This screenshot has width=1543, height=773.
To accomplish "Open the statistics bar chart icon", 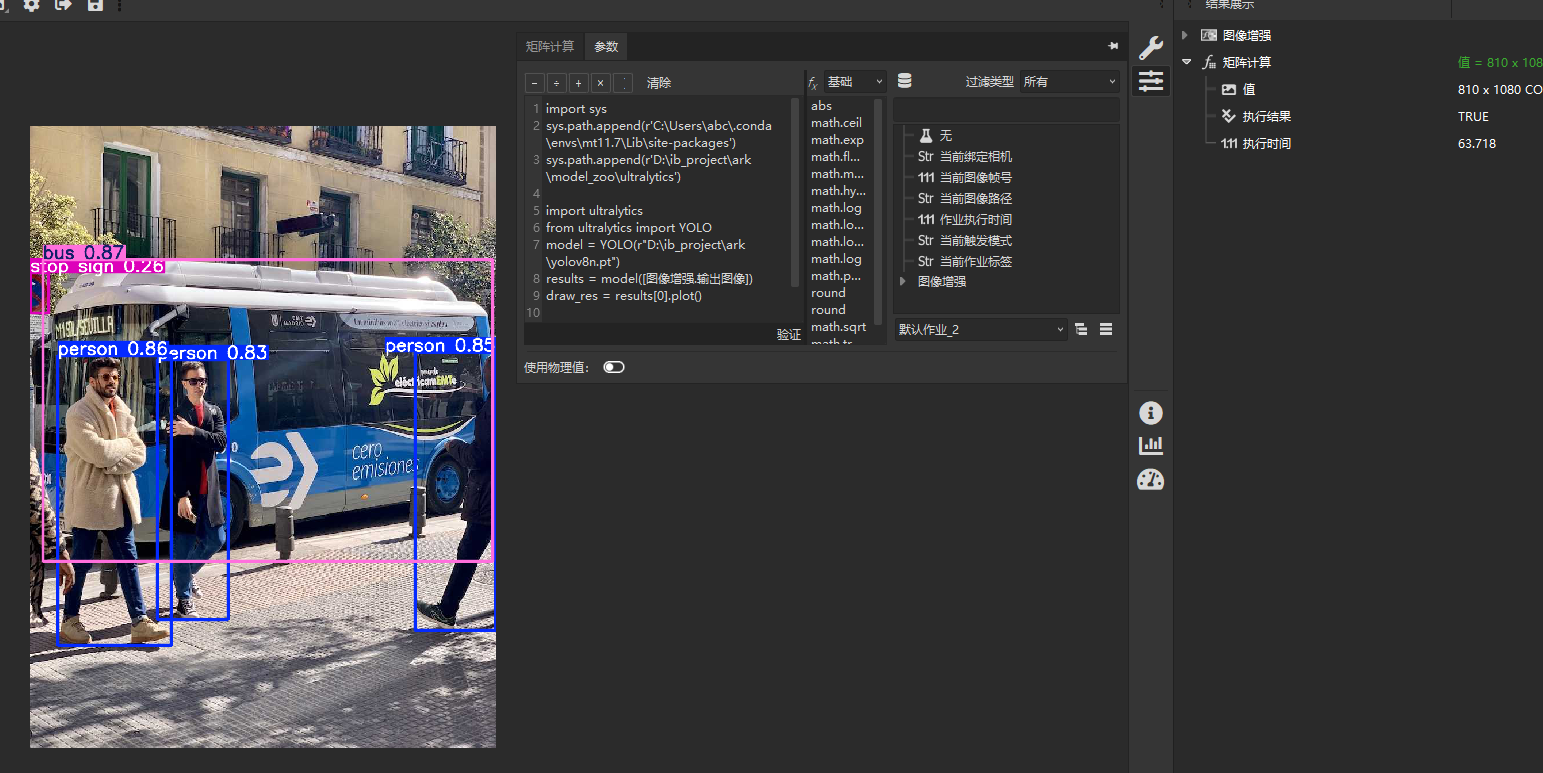I will click(x=1151, y=445).
